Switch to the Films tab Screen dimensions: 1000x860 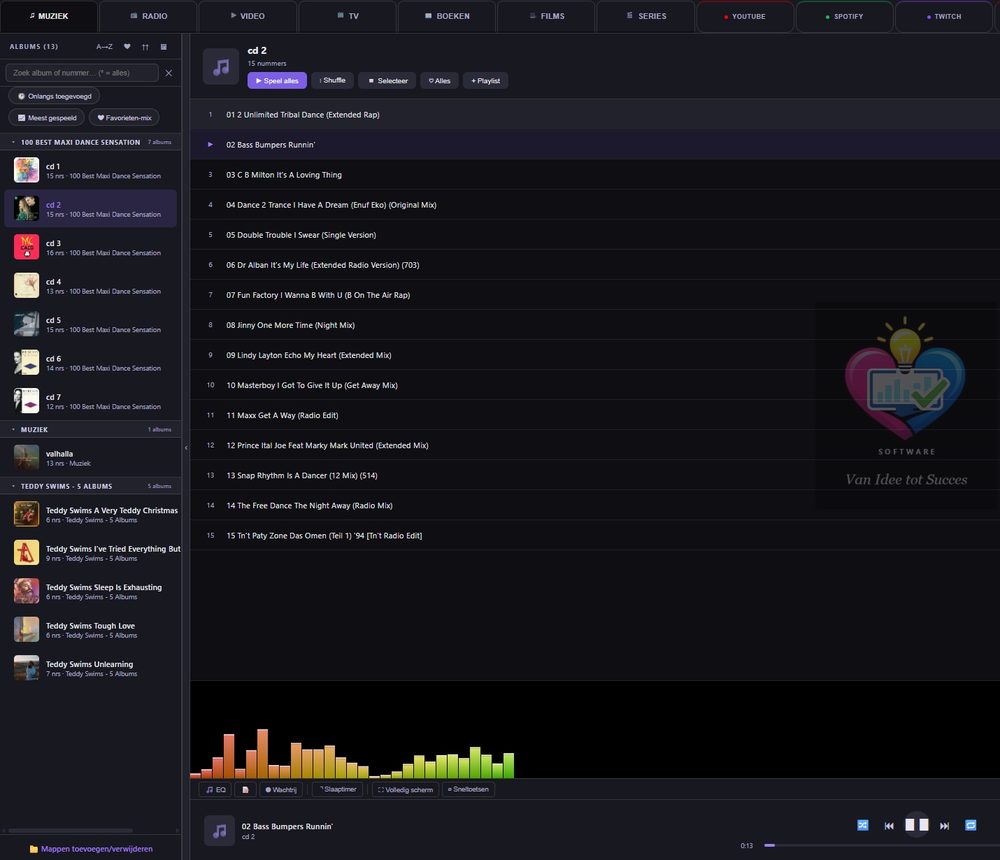[547, 16]
